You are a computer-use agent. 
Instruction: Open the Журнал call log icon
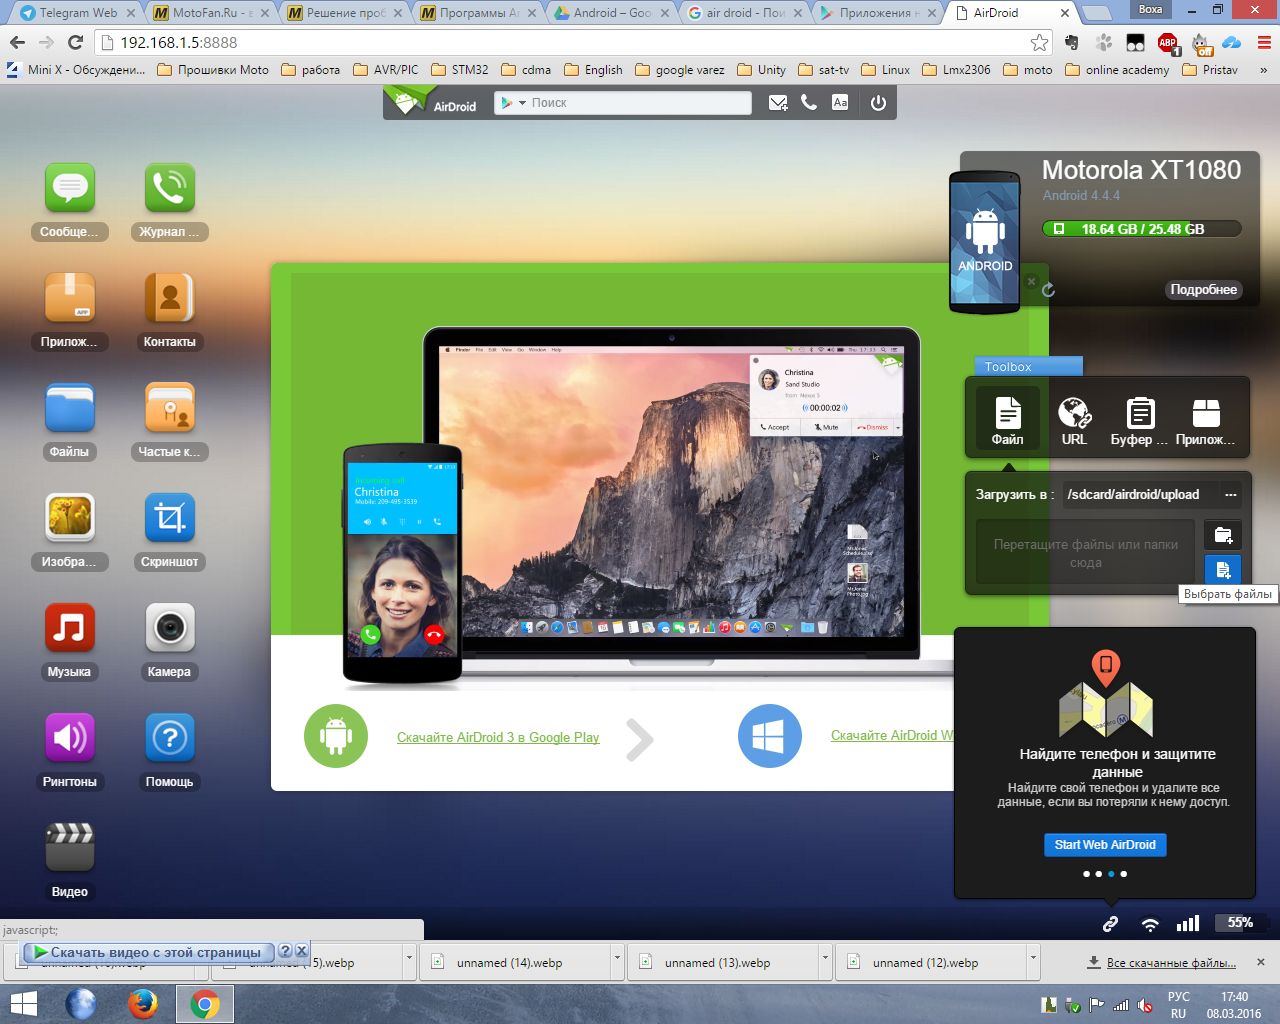[x=169, y=189]
